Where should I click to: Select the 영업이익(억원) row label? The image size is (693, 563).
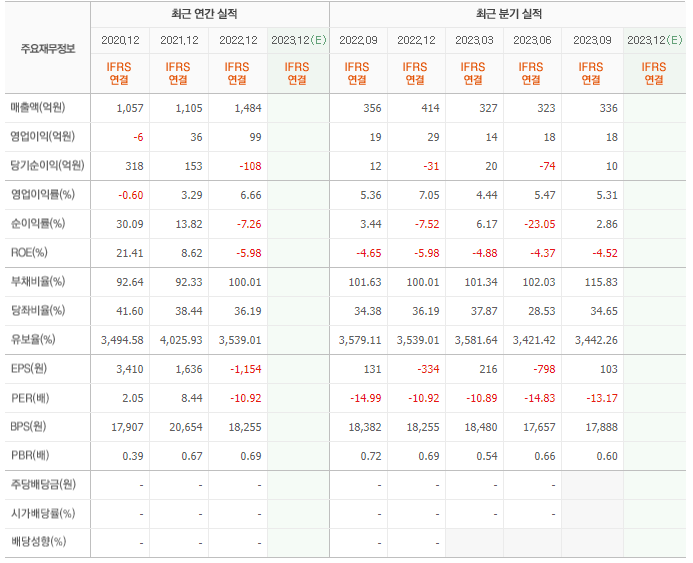pos(42,137)
